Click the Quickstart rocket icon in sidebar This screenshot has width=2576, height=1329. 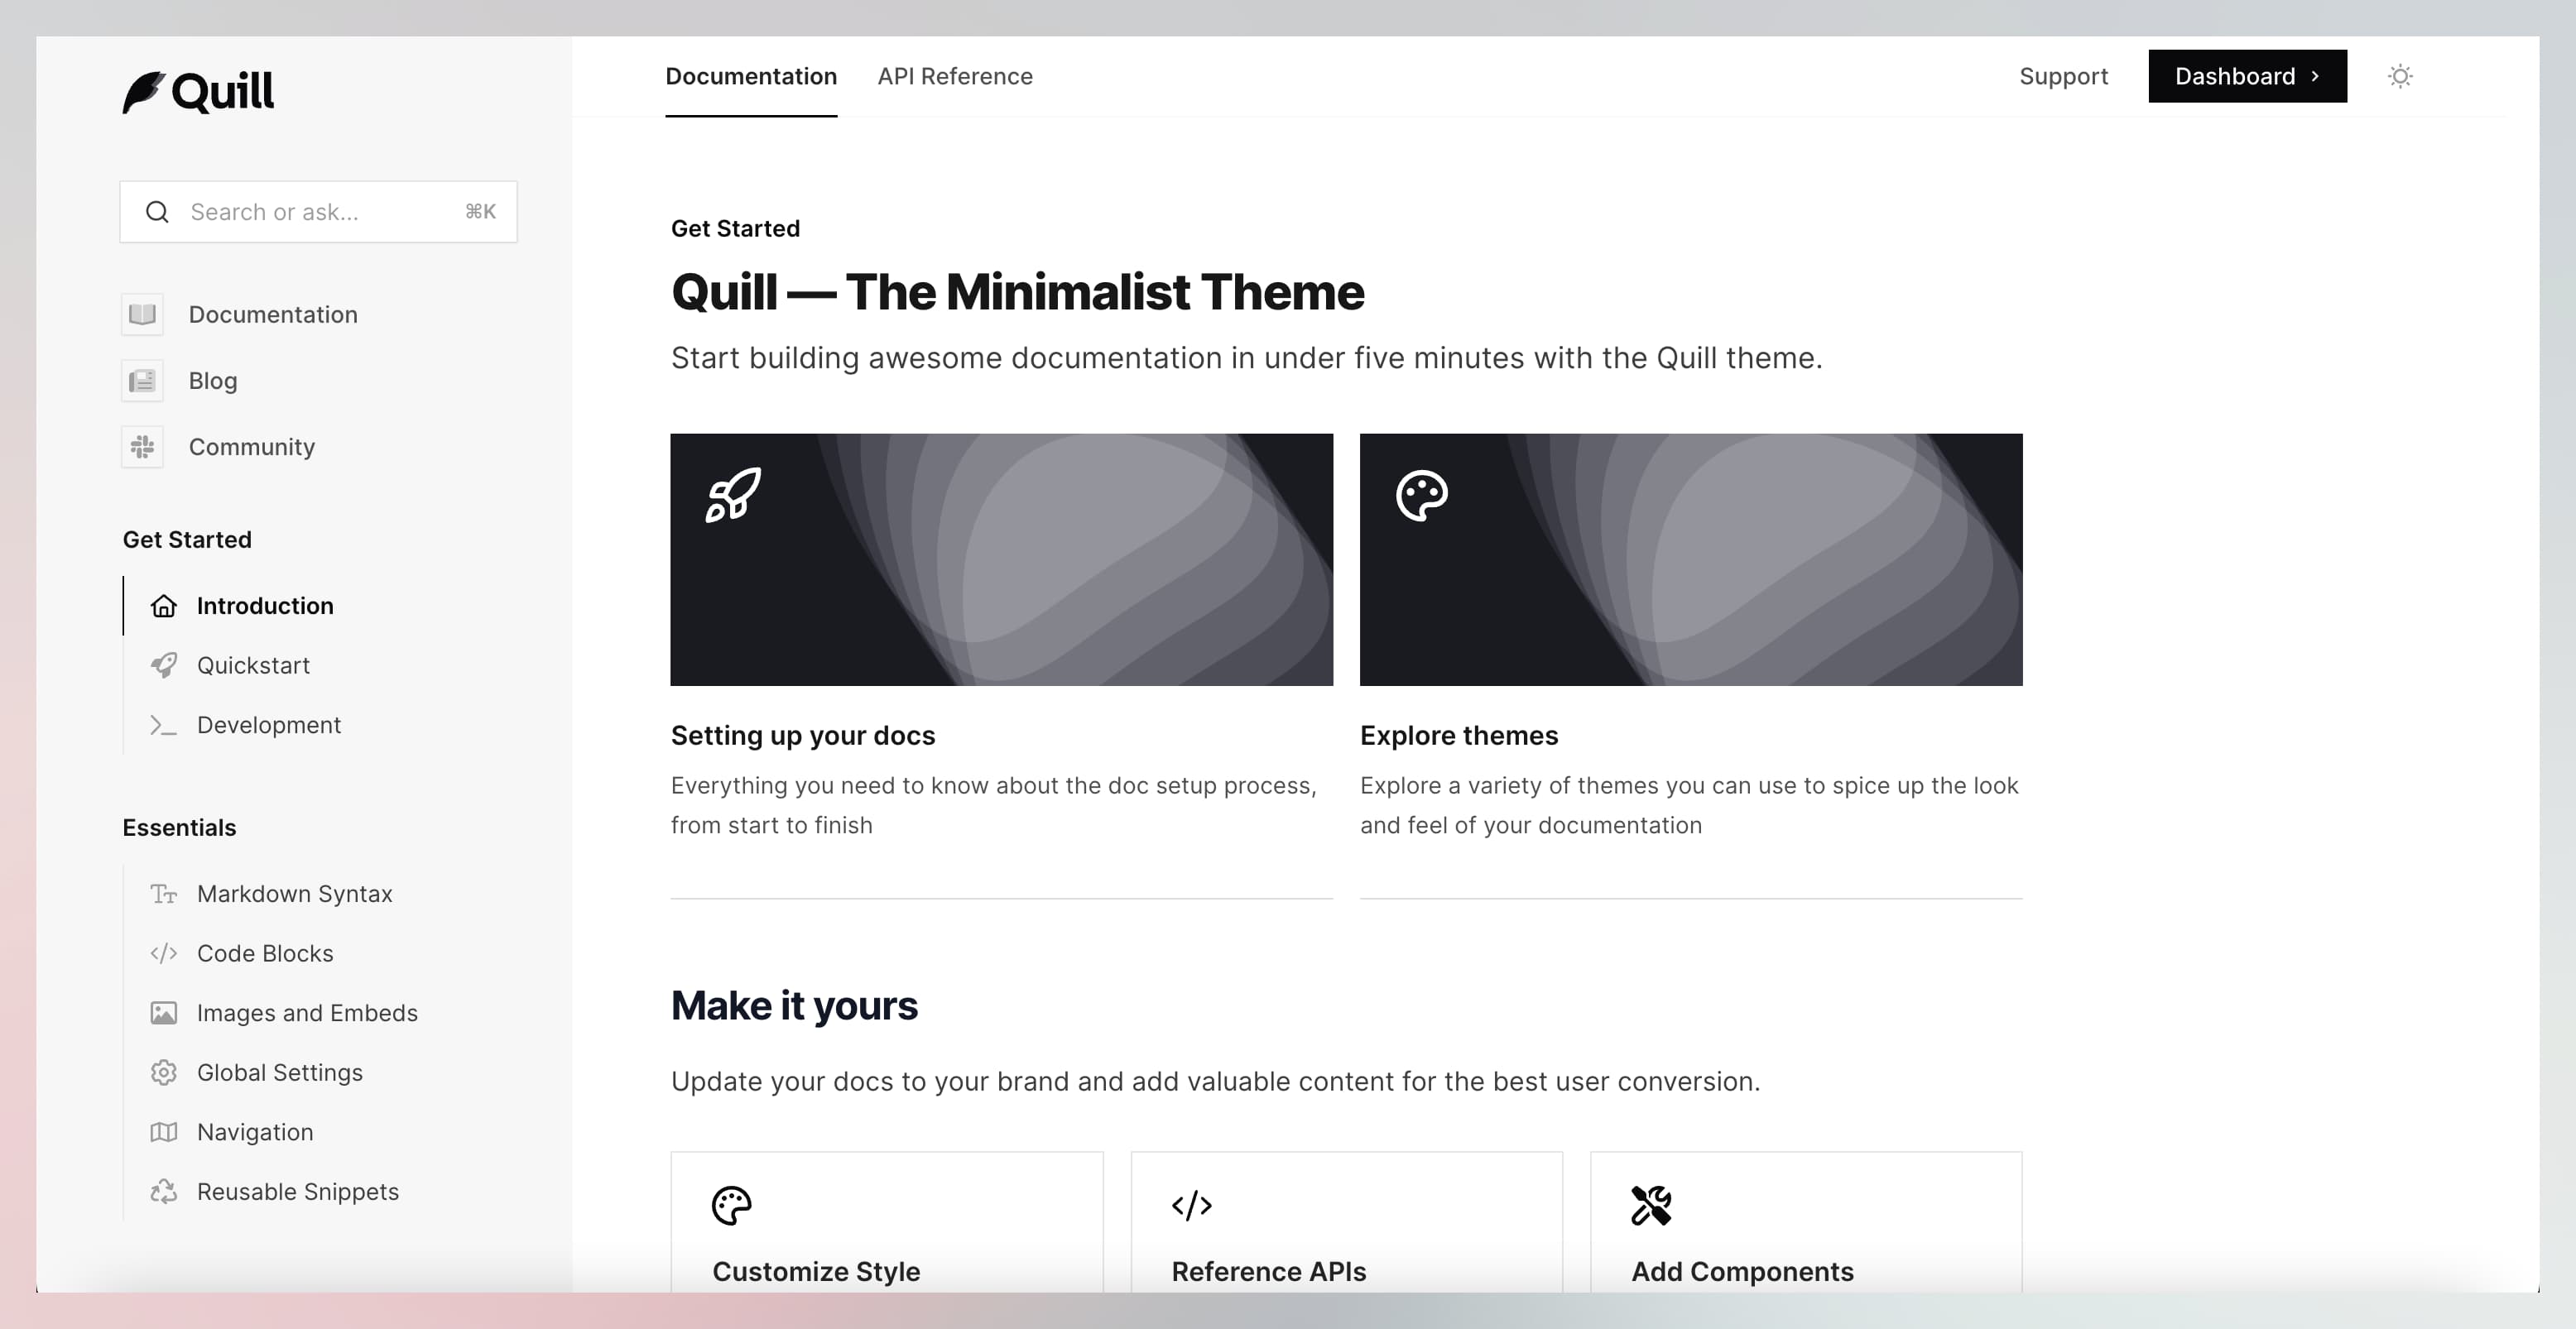click(x=164, y=665)
